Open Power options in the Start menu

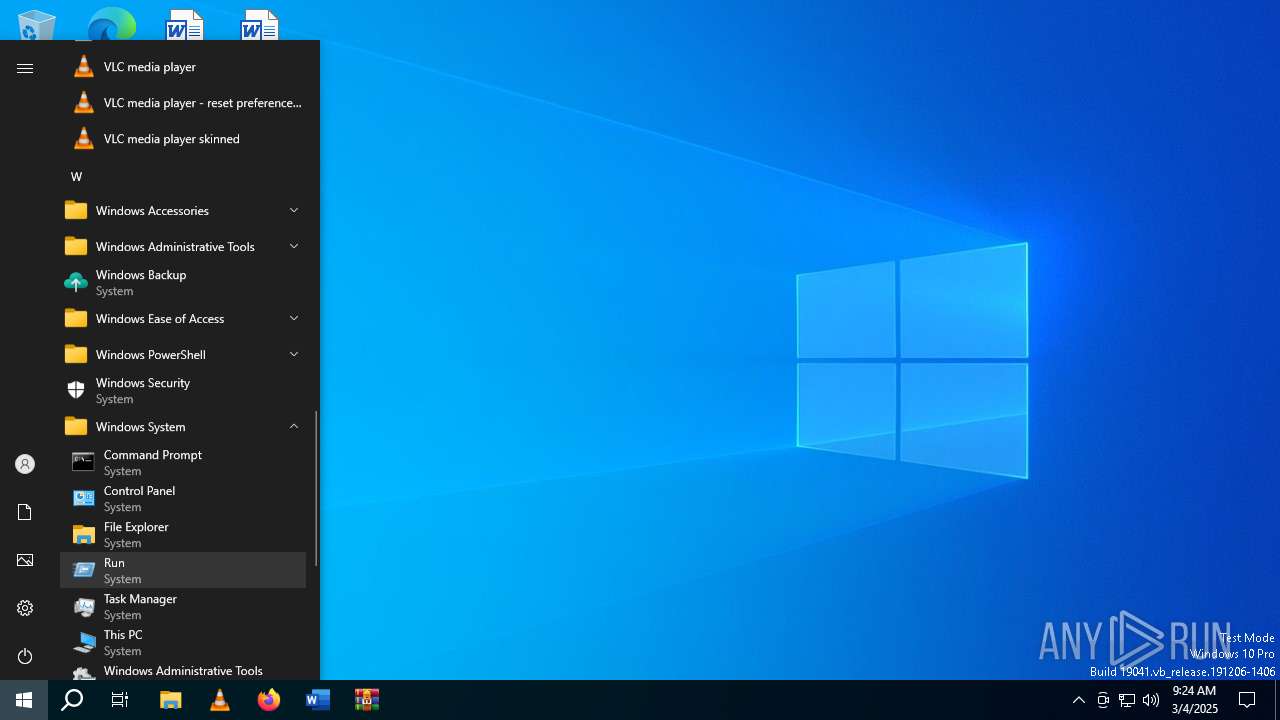(x=25, y=656)
